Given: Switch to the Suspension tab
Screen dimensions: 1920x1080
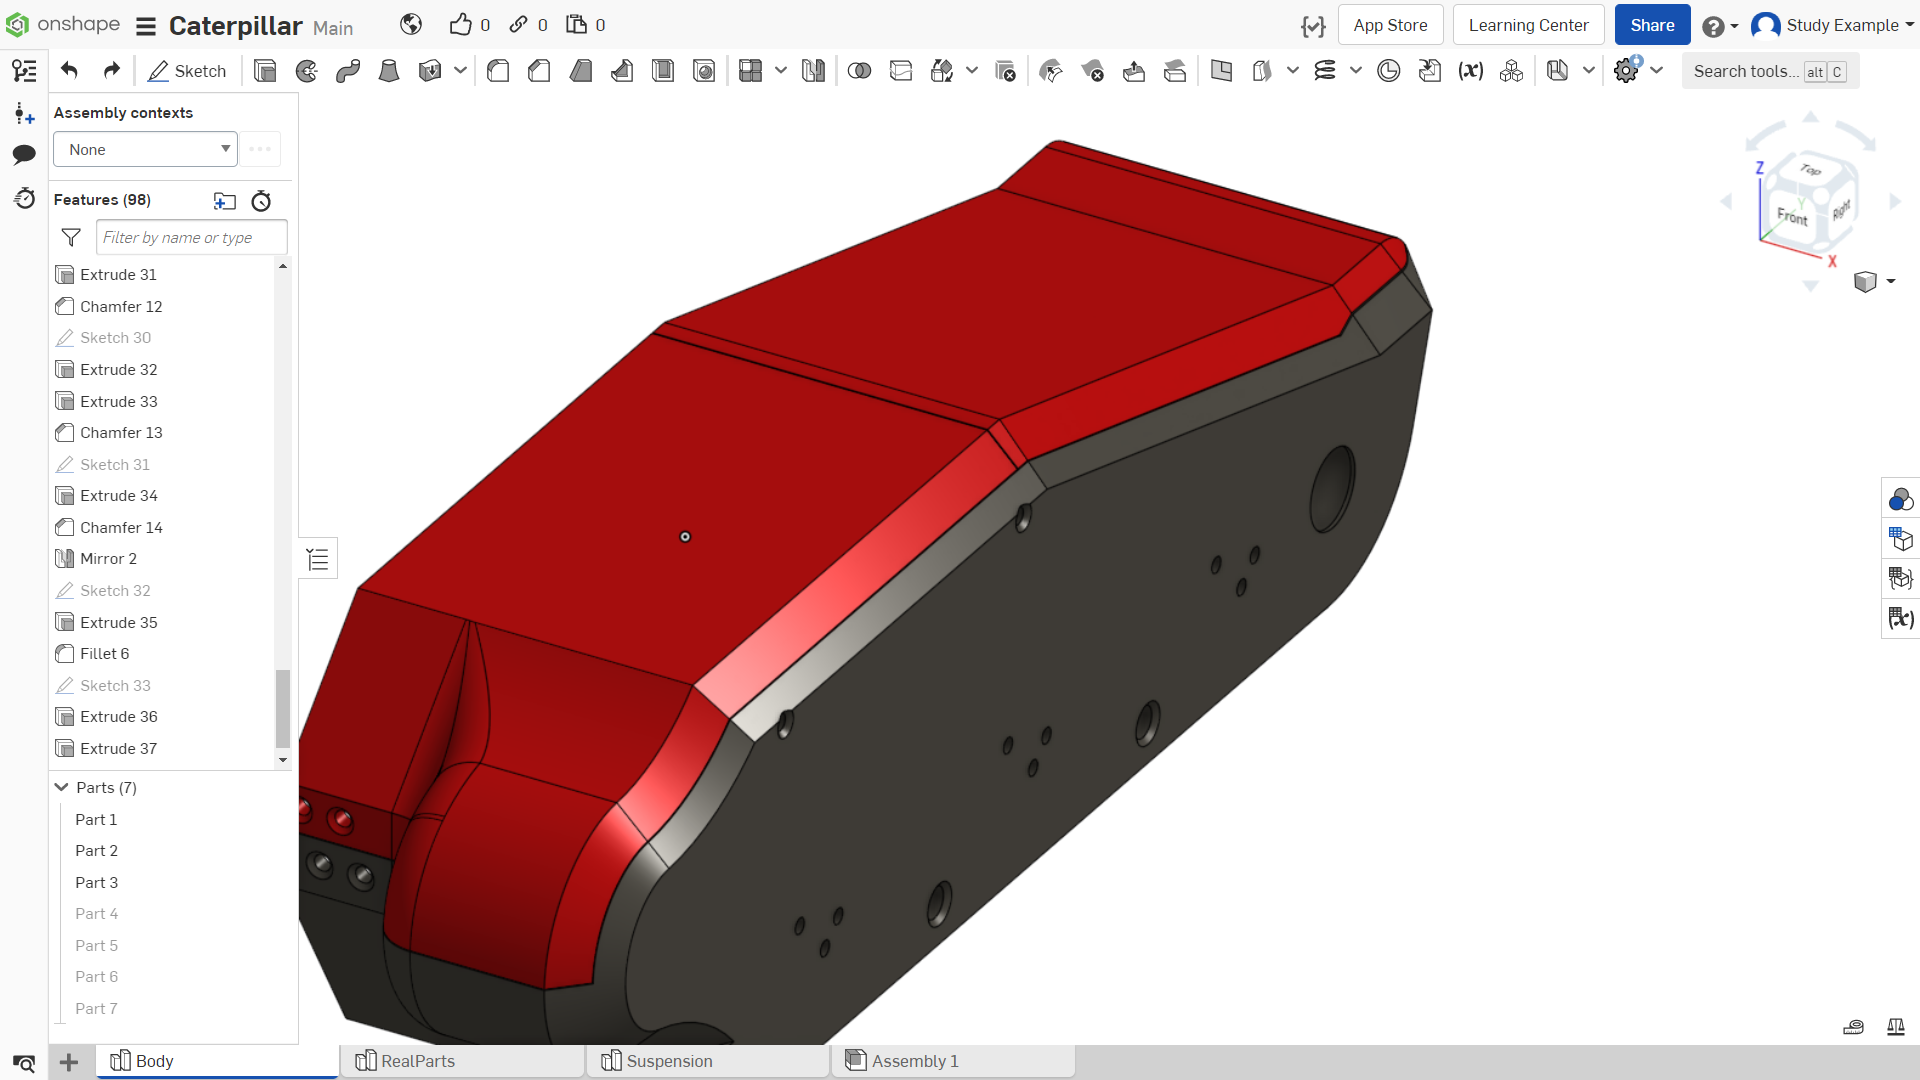Looking at the screenshot, I should coord(708,1061).
